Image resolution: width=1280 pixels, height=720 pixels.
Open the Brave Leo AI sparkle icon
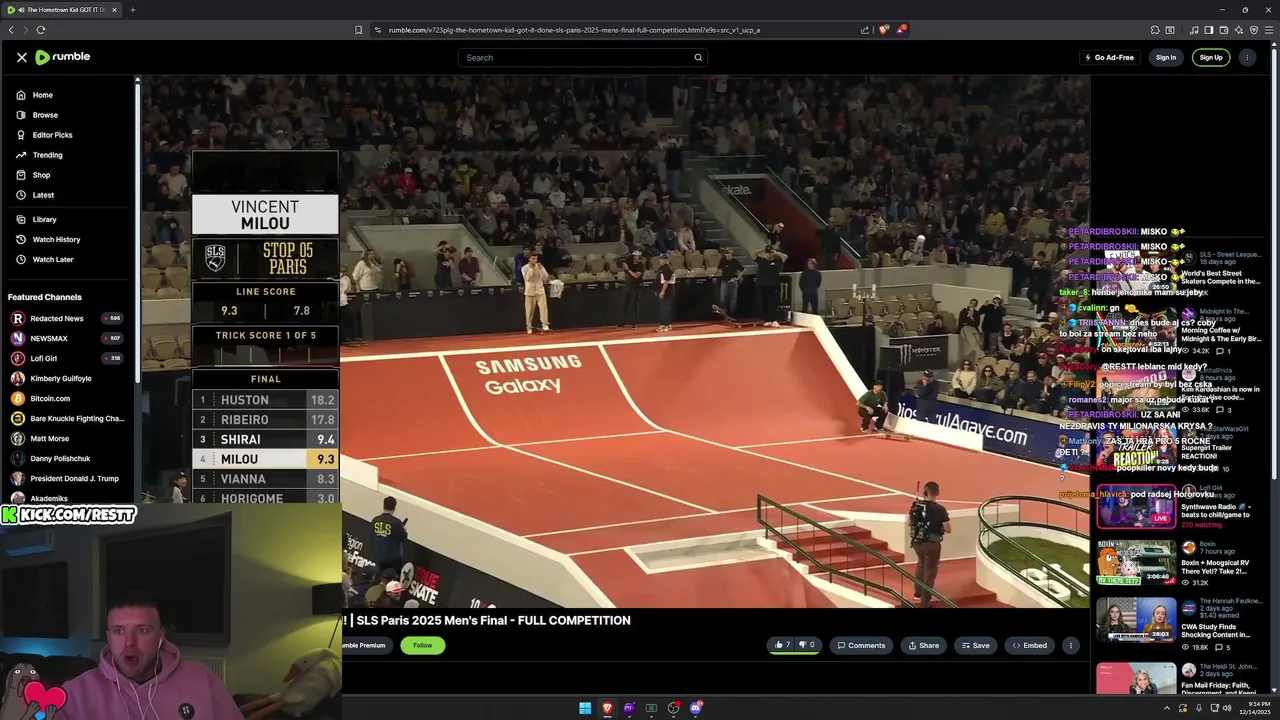tap(1238, 30)
